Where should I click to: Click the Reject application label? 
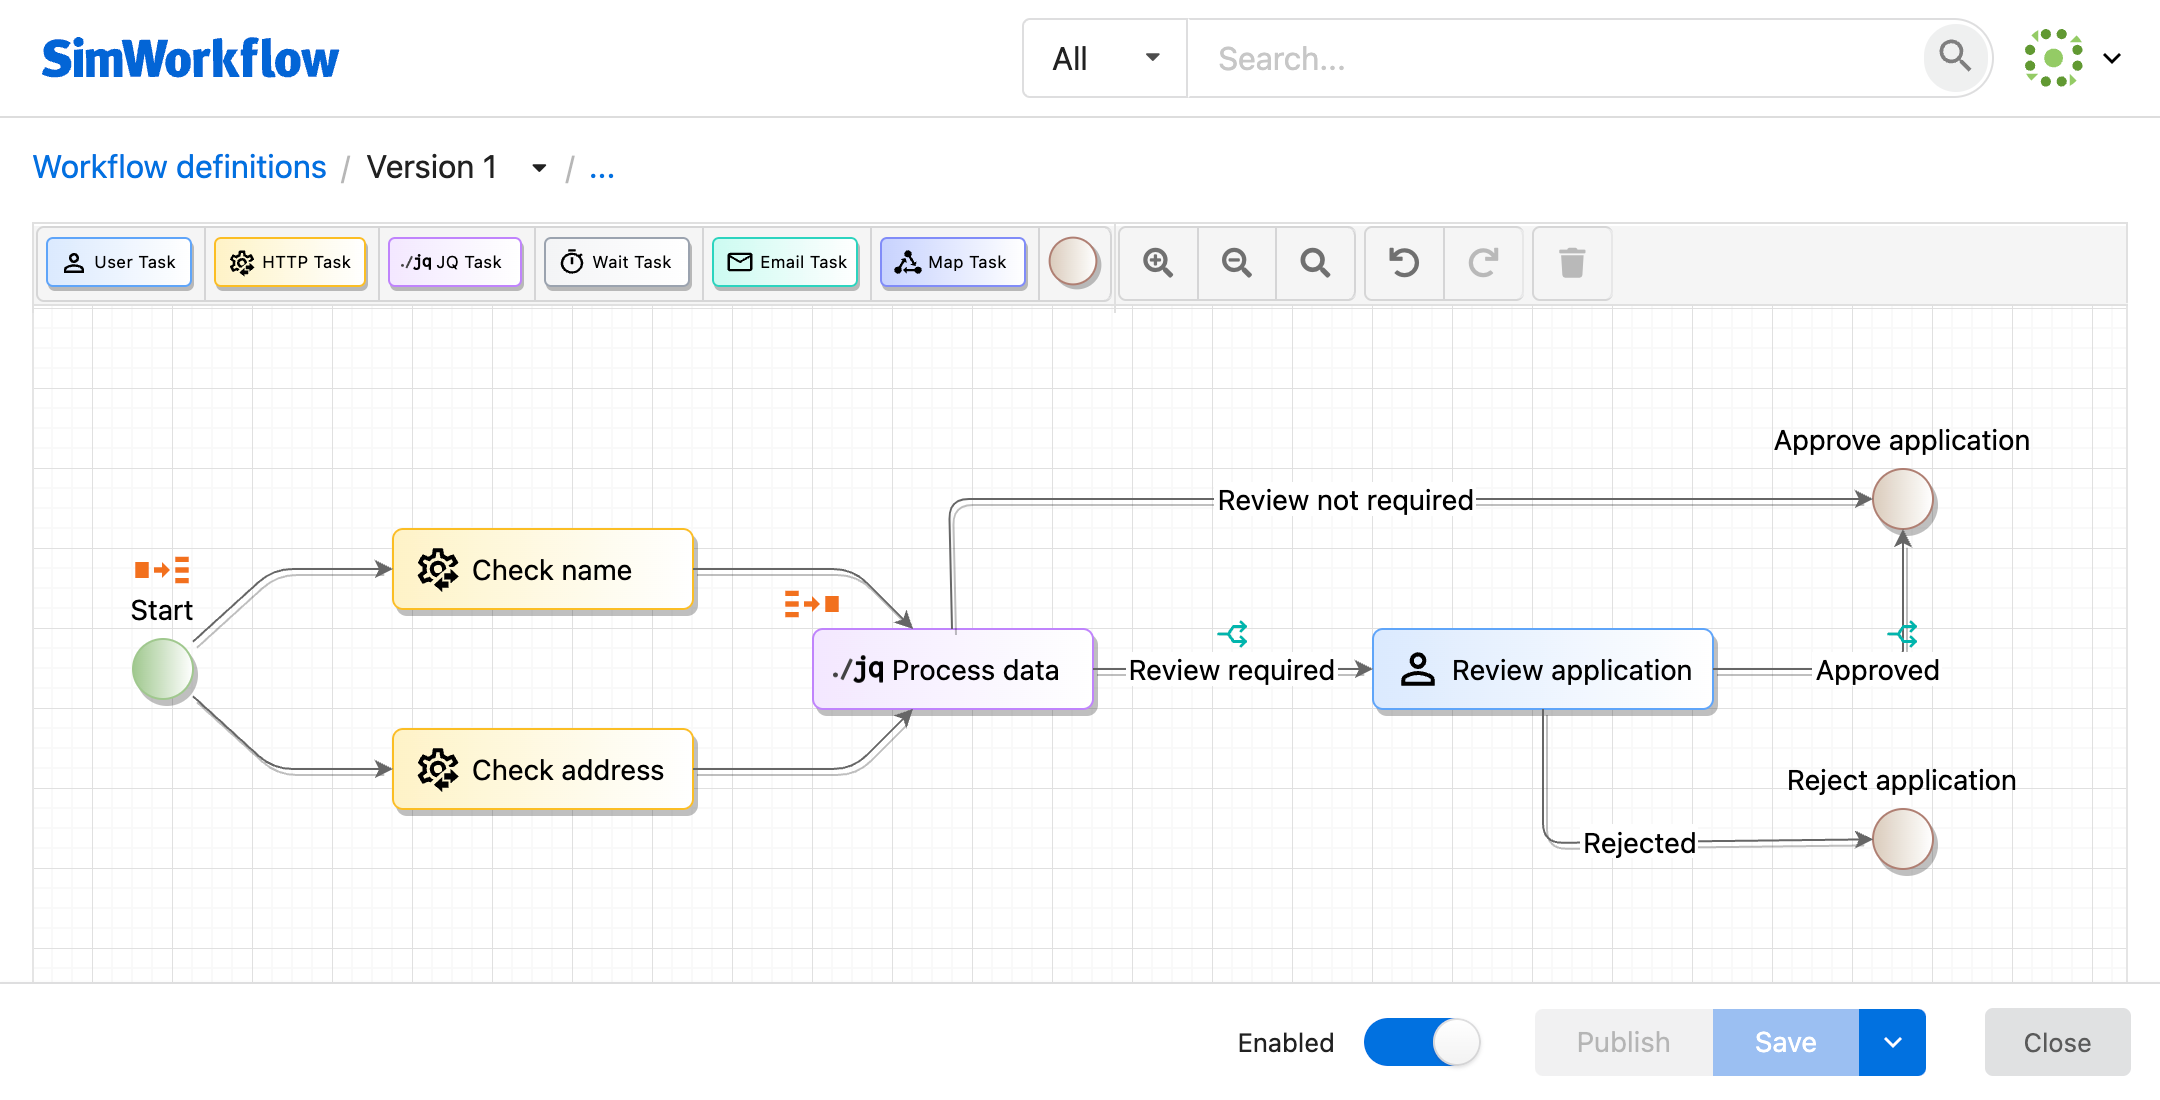point(1902,780)
